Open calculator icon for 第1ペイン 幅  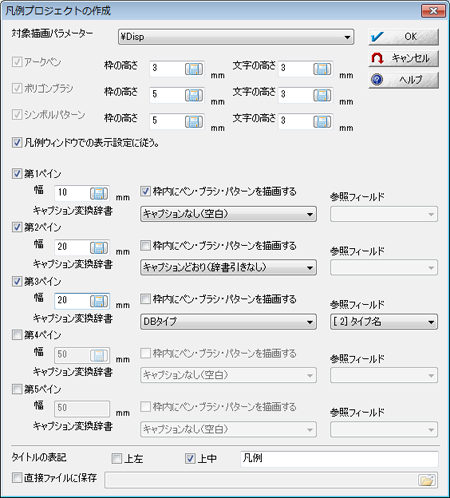coord(99,193)
